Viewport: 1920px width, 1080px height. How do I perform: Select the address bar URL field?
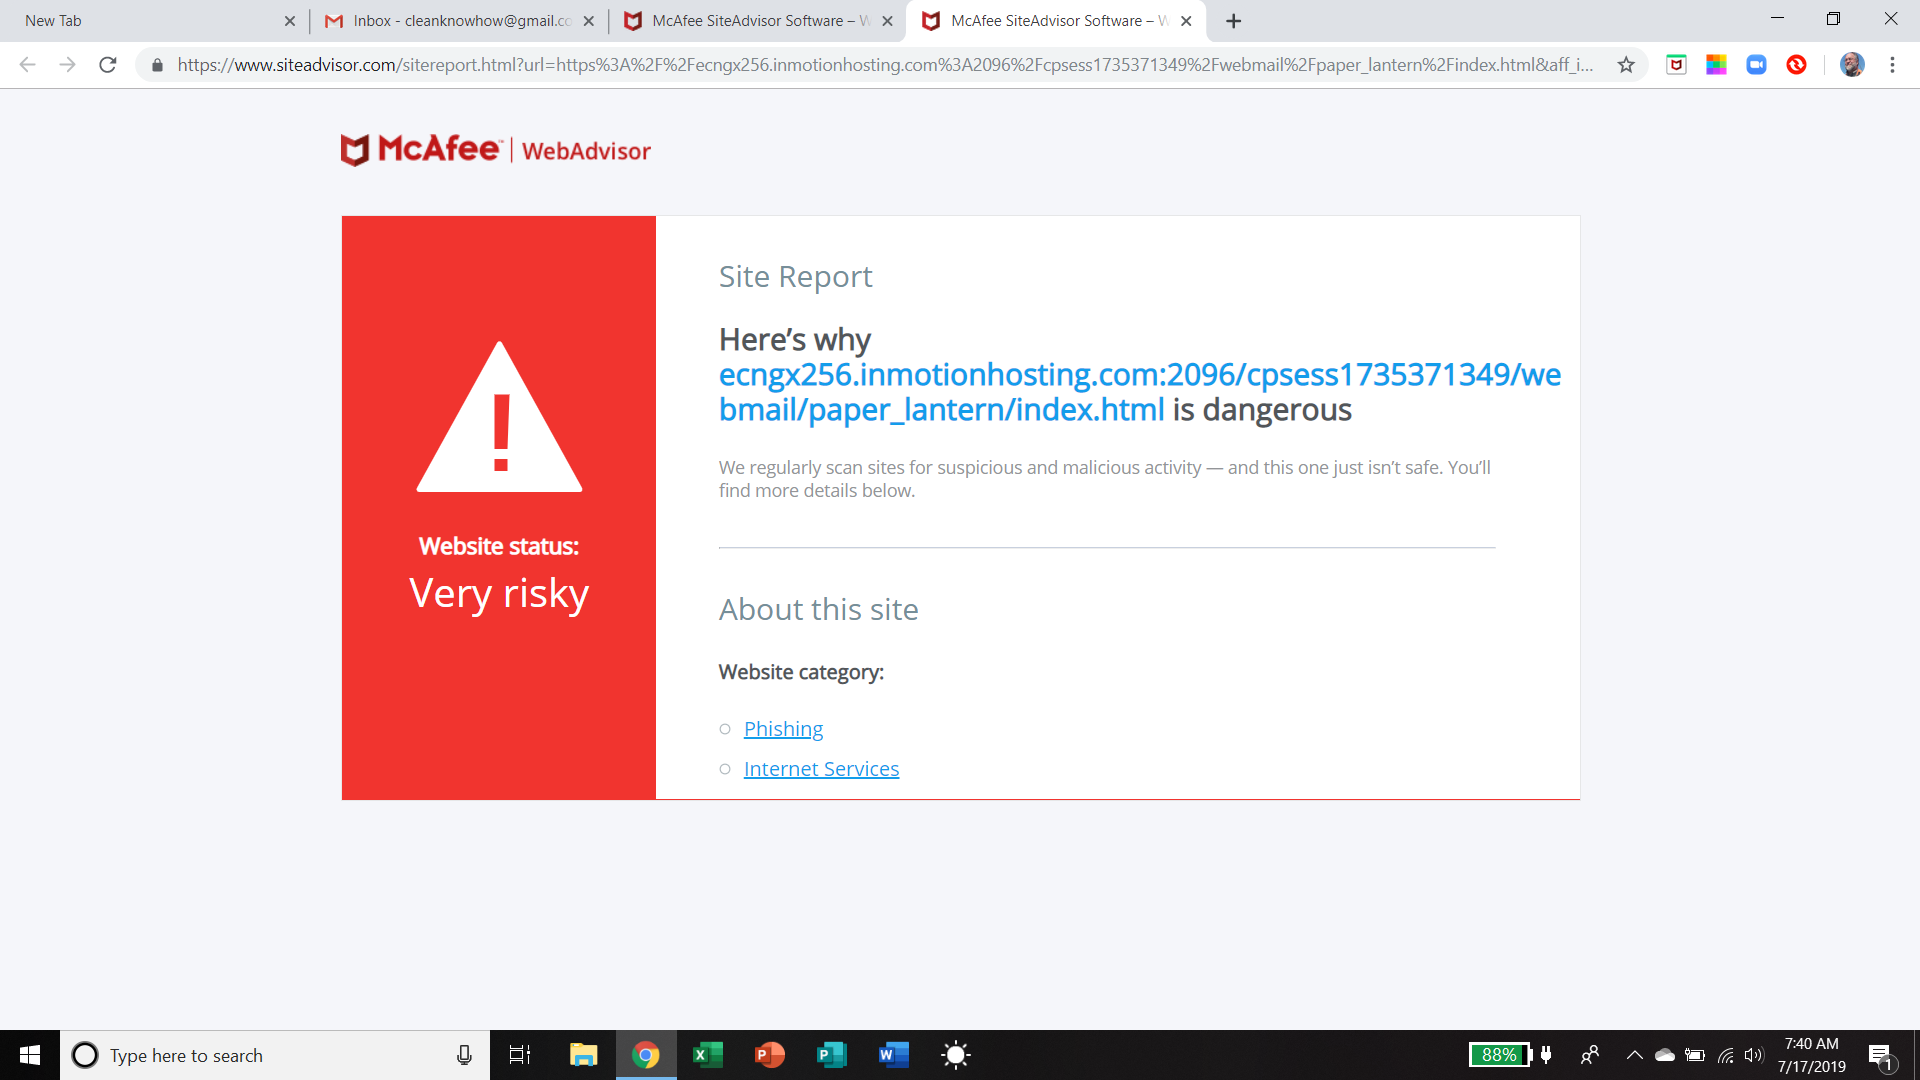click(885, 65)
